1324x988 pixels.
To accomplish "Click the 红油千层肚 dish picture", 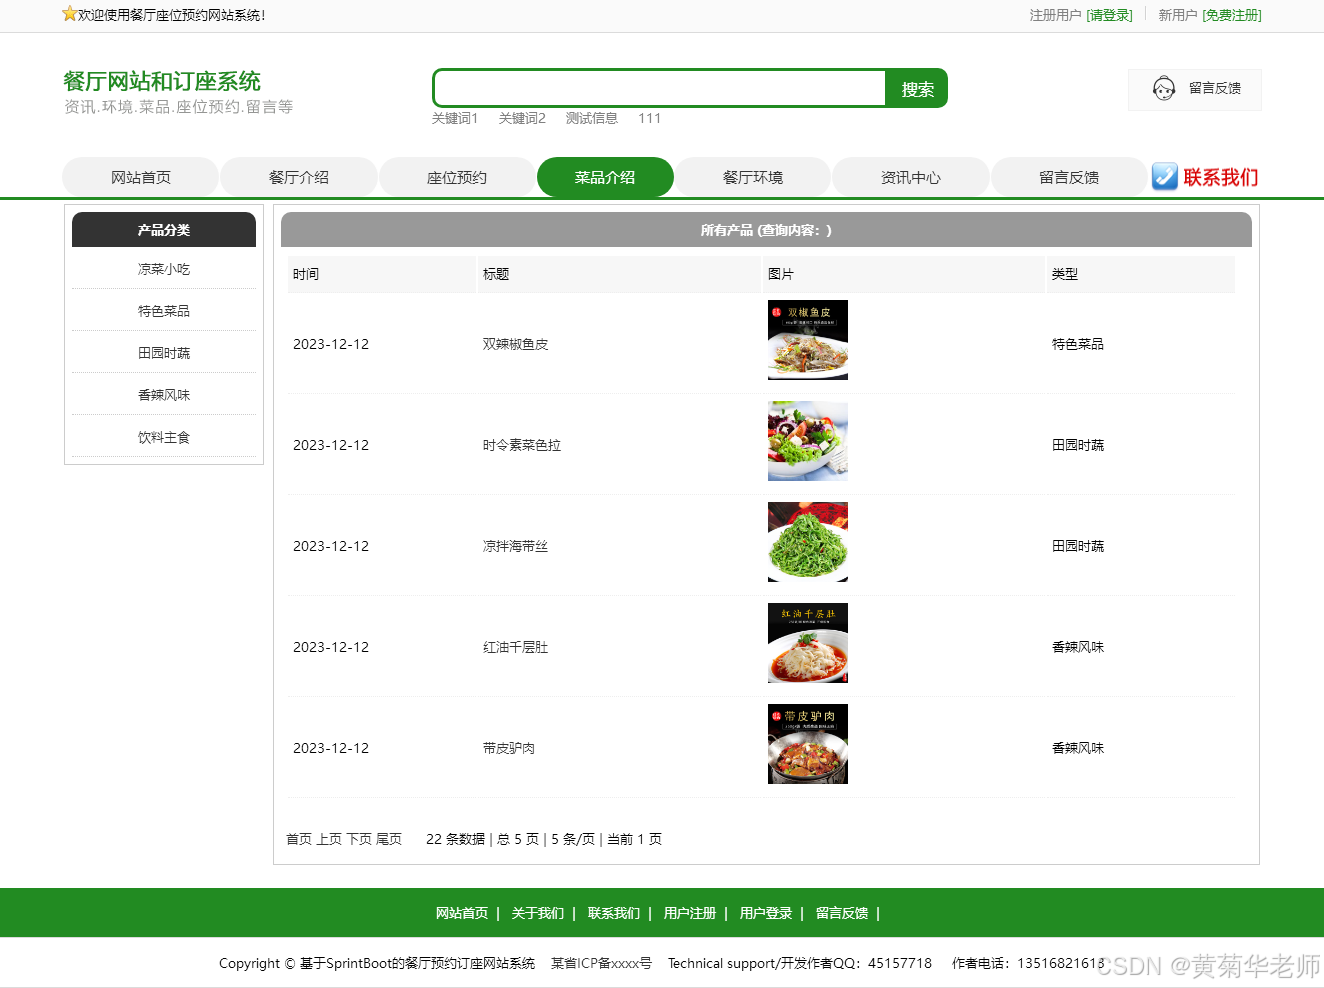I will [807, 643].
